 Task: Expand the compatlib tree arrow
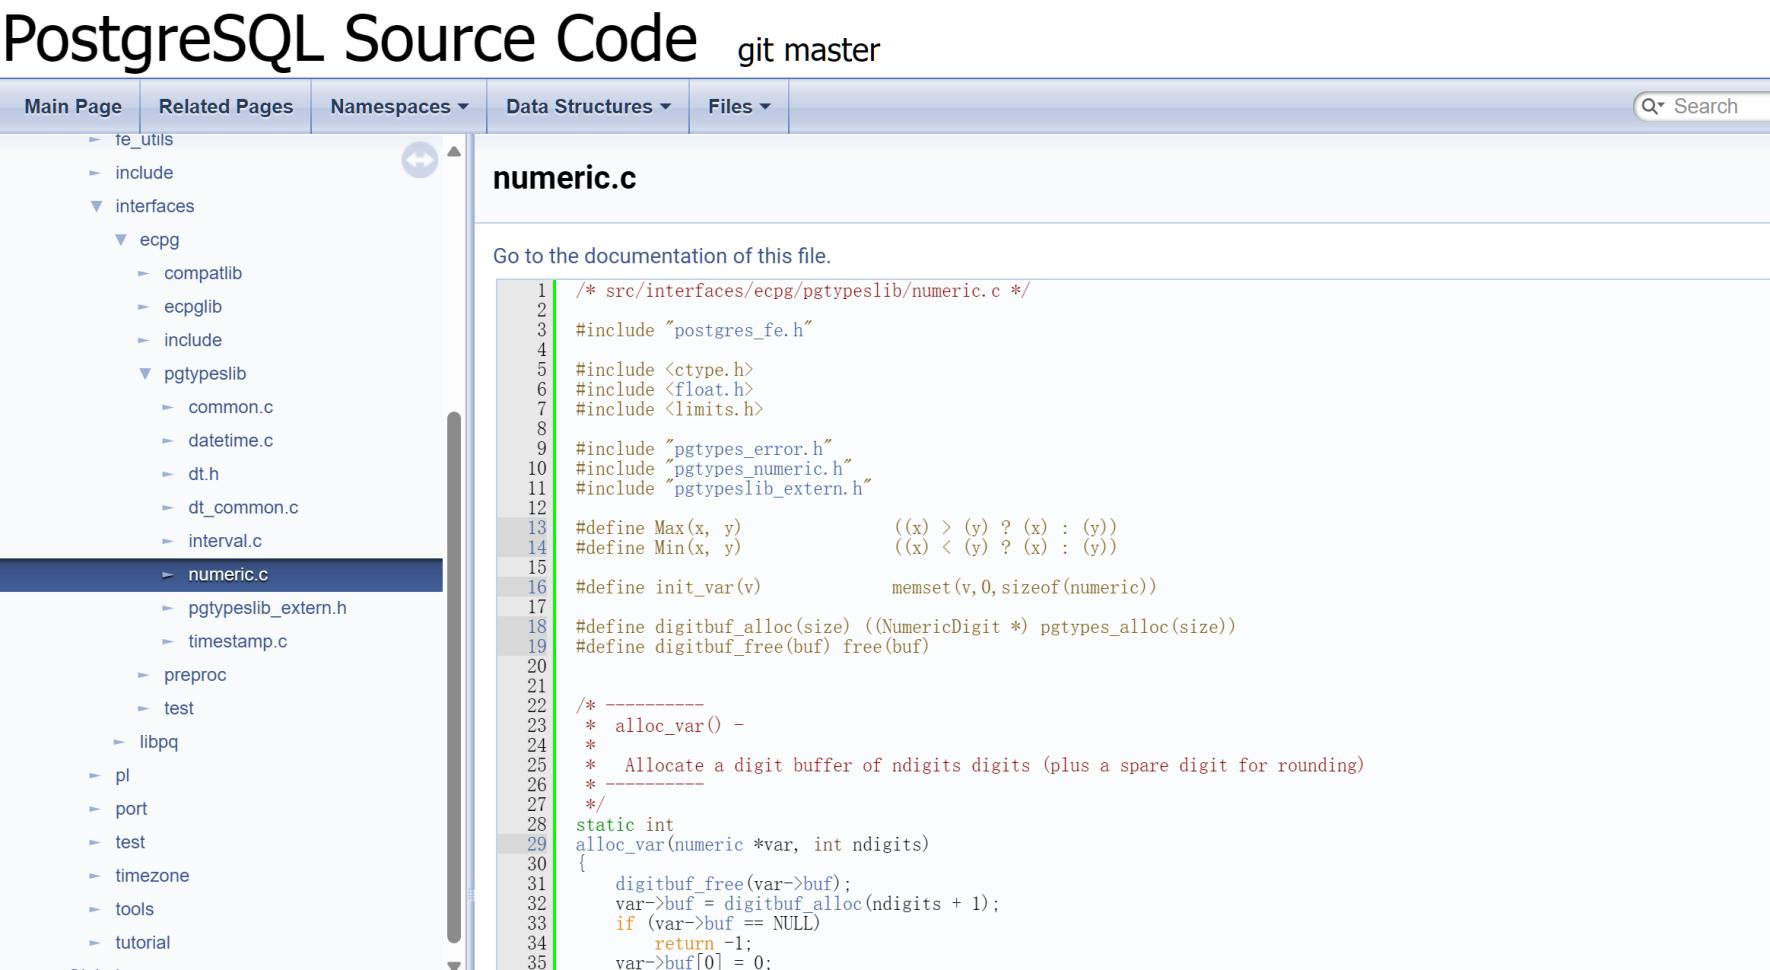[144, 273]
